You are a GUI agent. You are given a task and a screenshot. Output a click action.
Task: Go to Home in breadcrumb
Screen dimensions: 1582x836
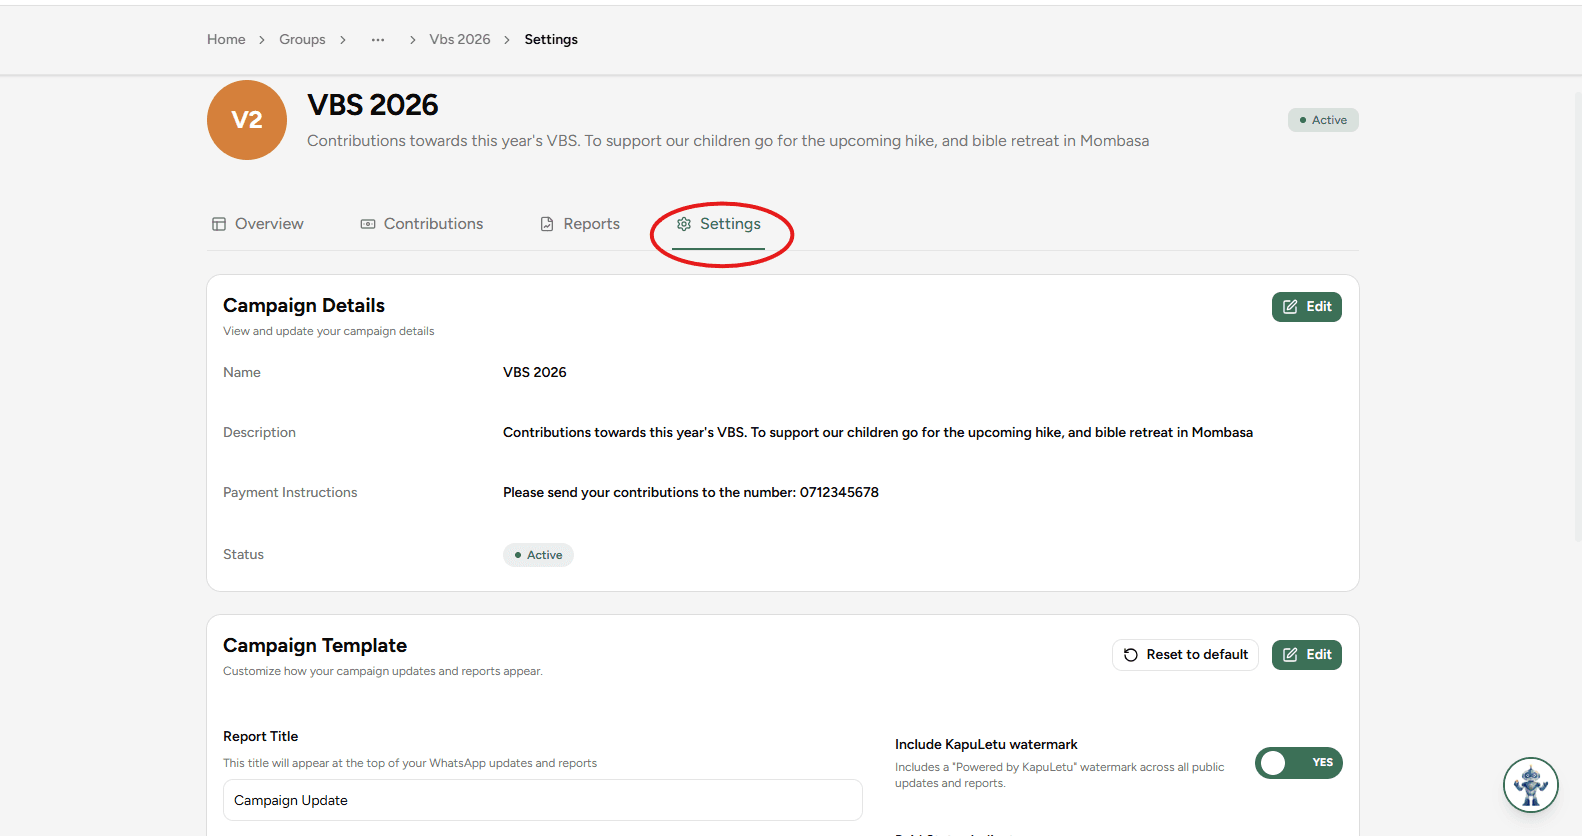tap(226, 40)
